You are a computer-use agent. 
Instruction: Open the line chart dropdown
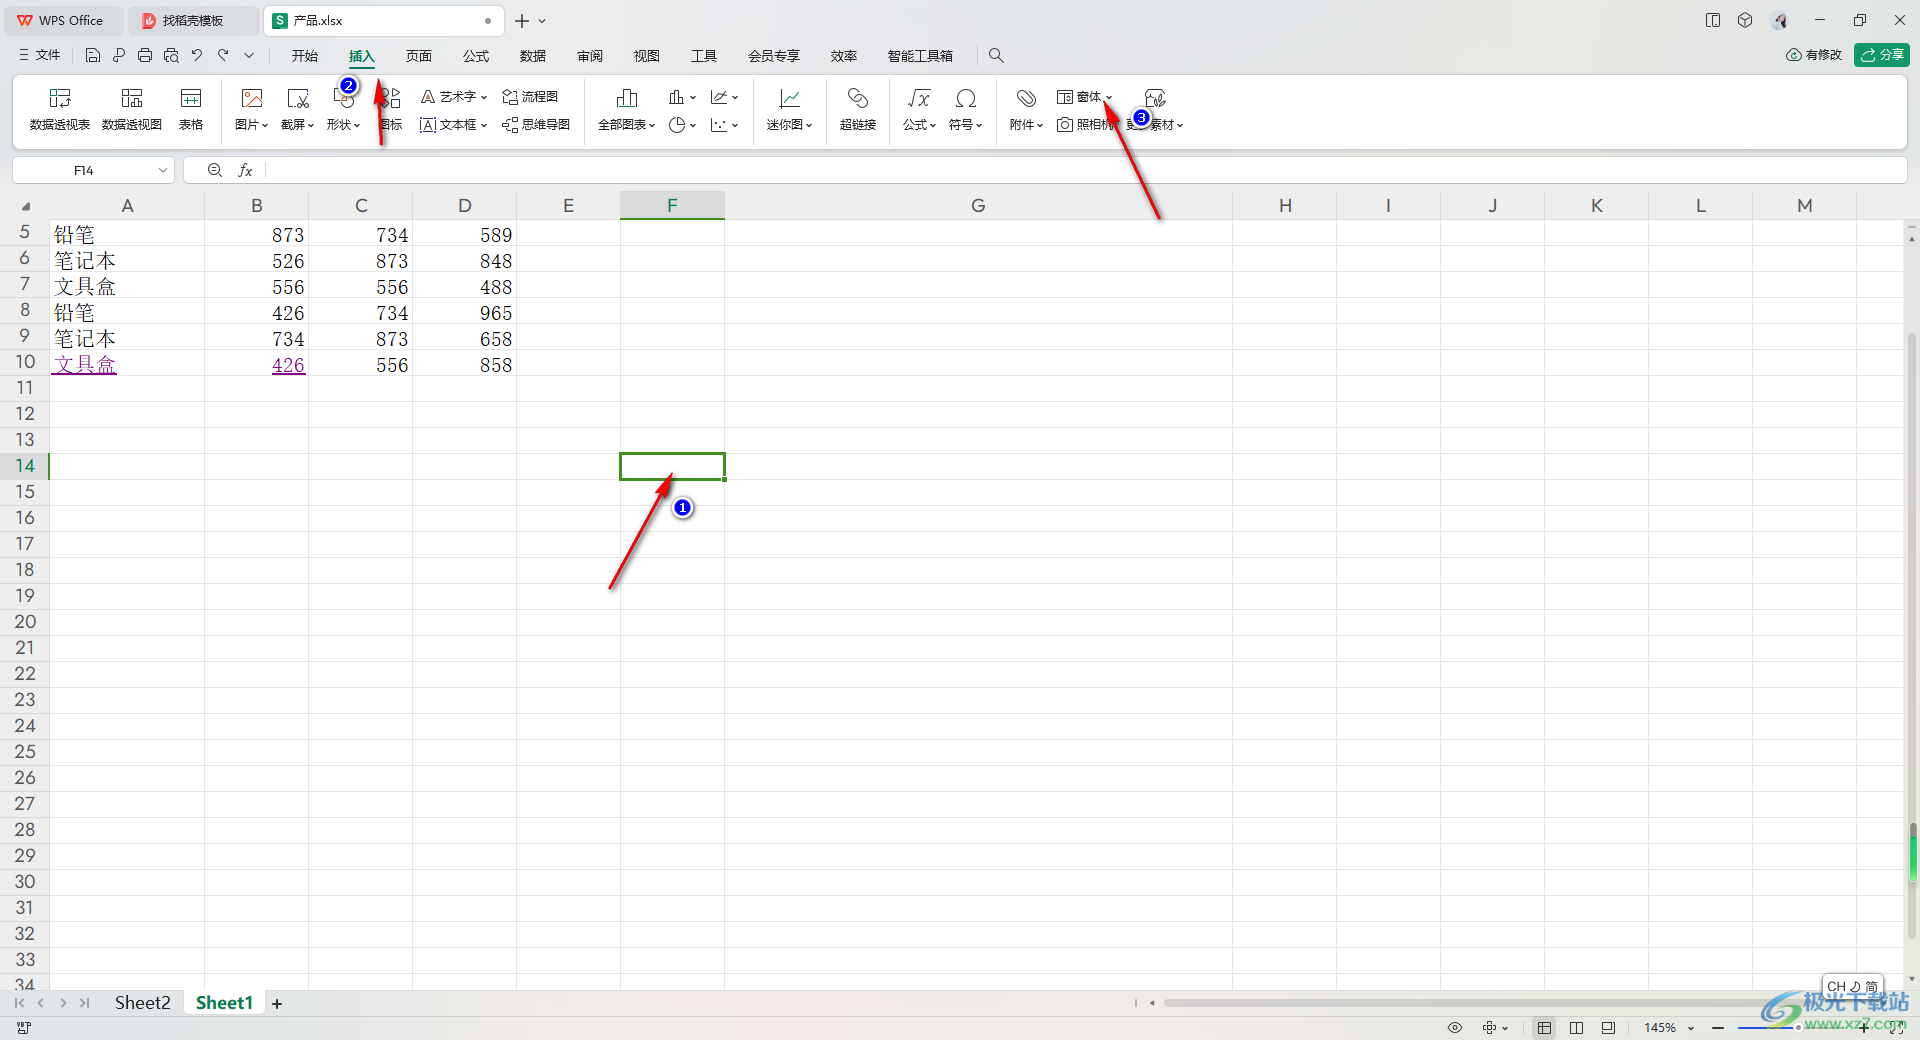(x=724, y=97)
